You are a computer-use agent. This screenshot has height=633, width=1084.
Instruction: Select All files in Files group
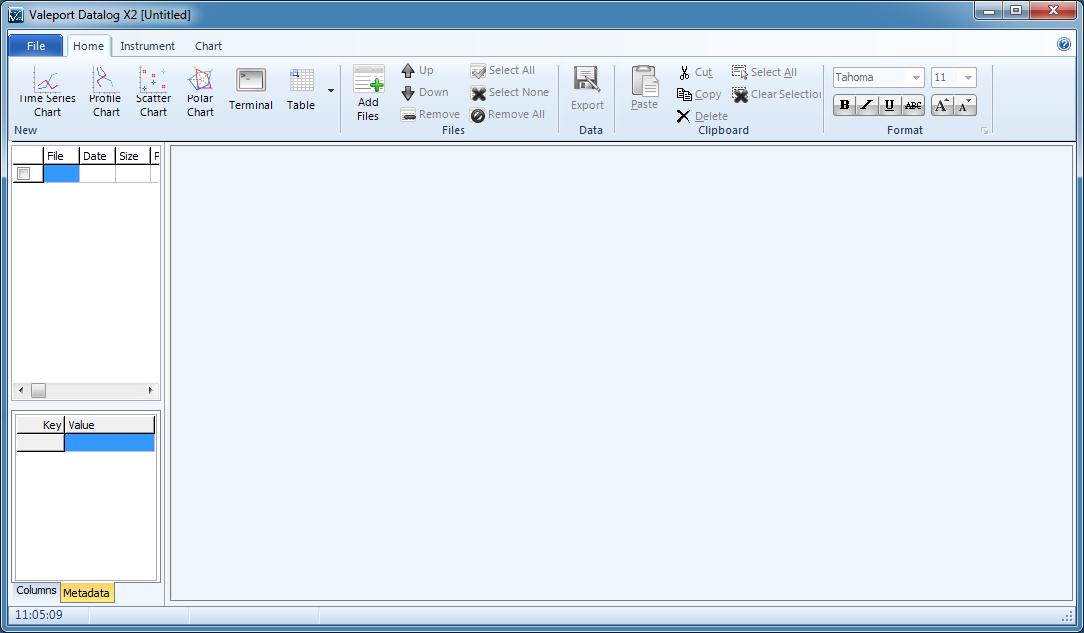coord(503,70)
